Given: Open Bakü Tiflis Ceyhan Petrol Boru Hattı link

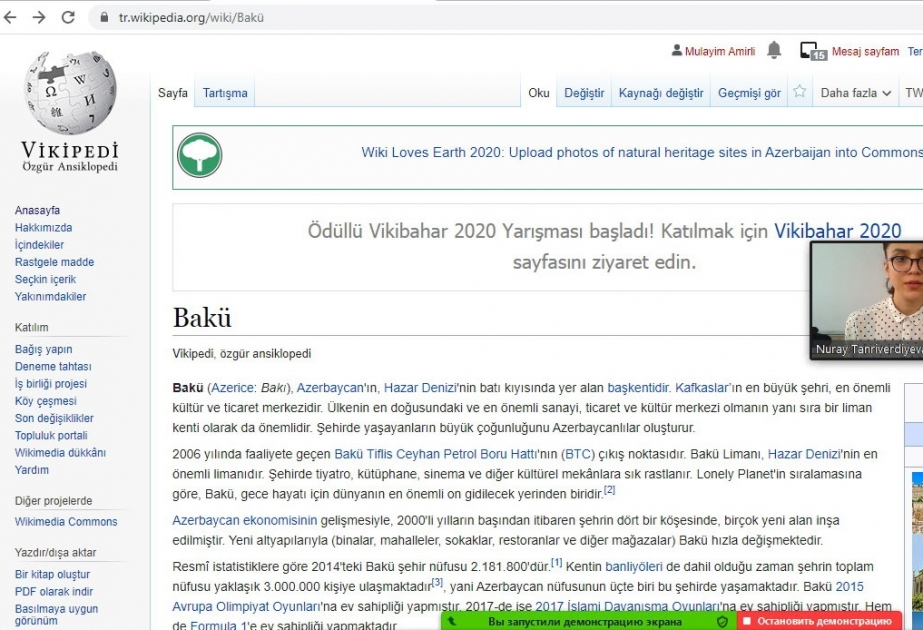Looking at the screenshot, I should coord(436,454).
